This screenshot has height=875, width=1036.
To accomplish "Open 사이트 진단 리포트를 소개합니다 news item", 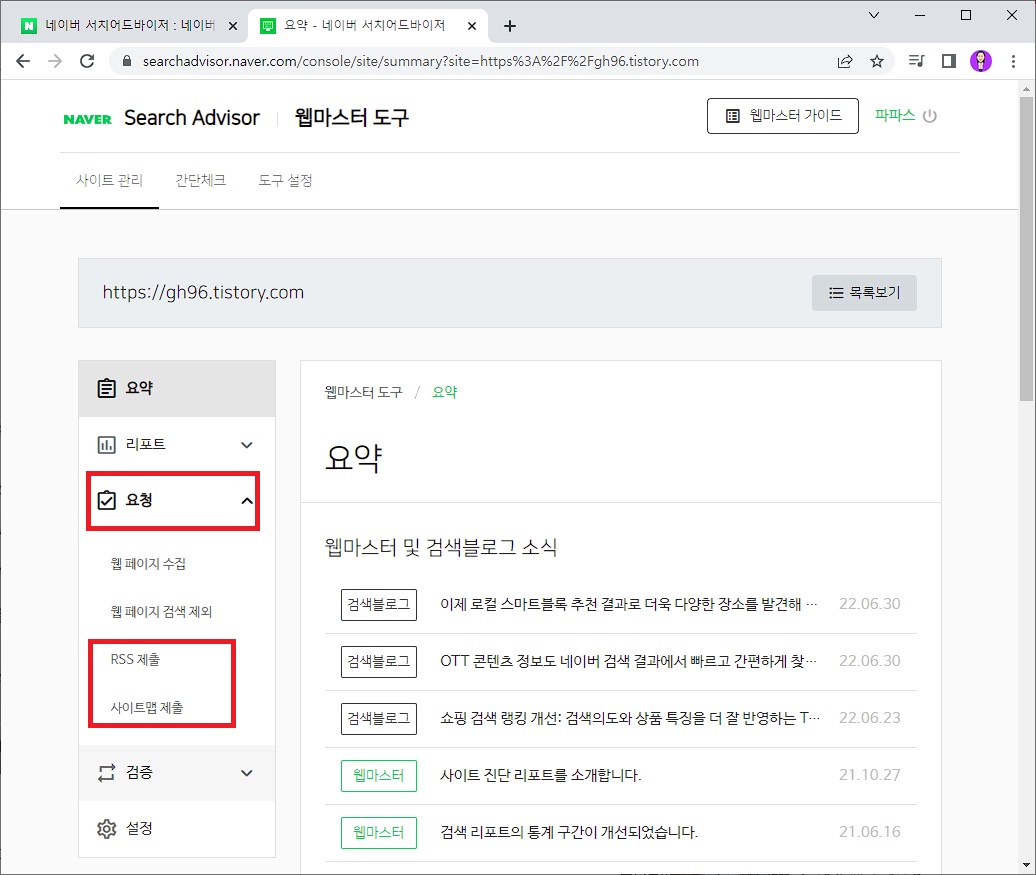I will coord(540,775).
